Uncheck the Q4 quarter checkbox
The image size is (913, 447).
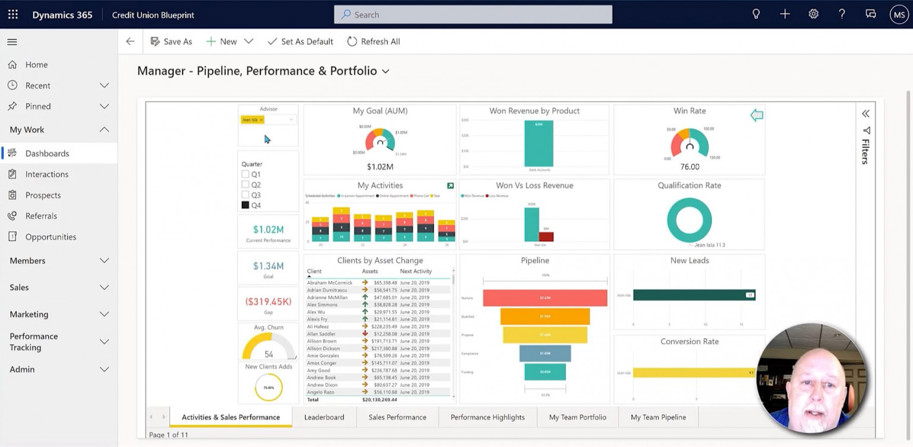245,205
